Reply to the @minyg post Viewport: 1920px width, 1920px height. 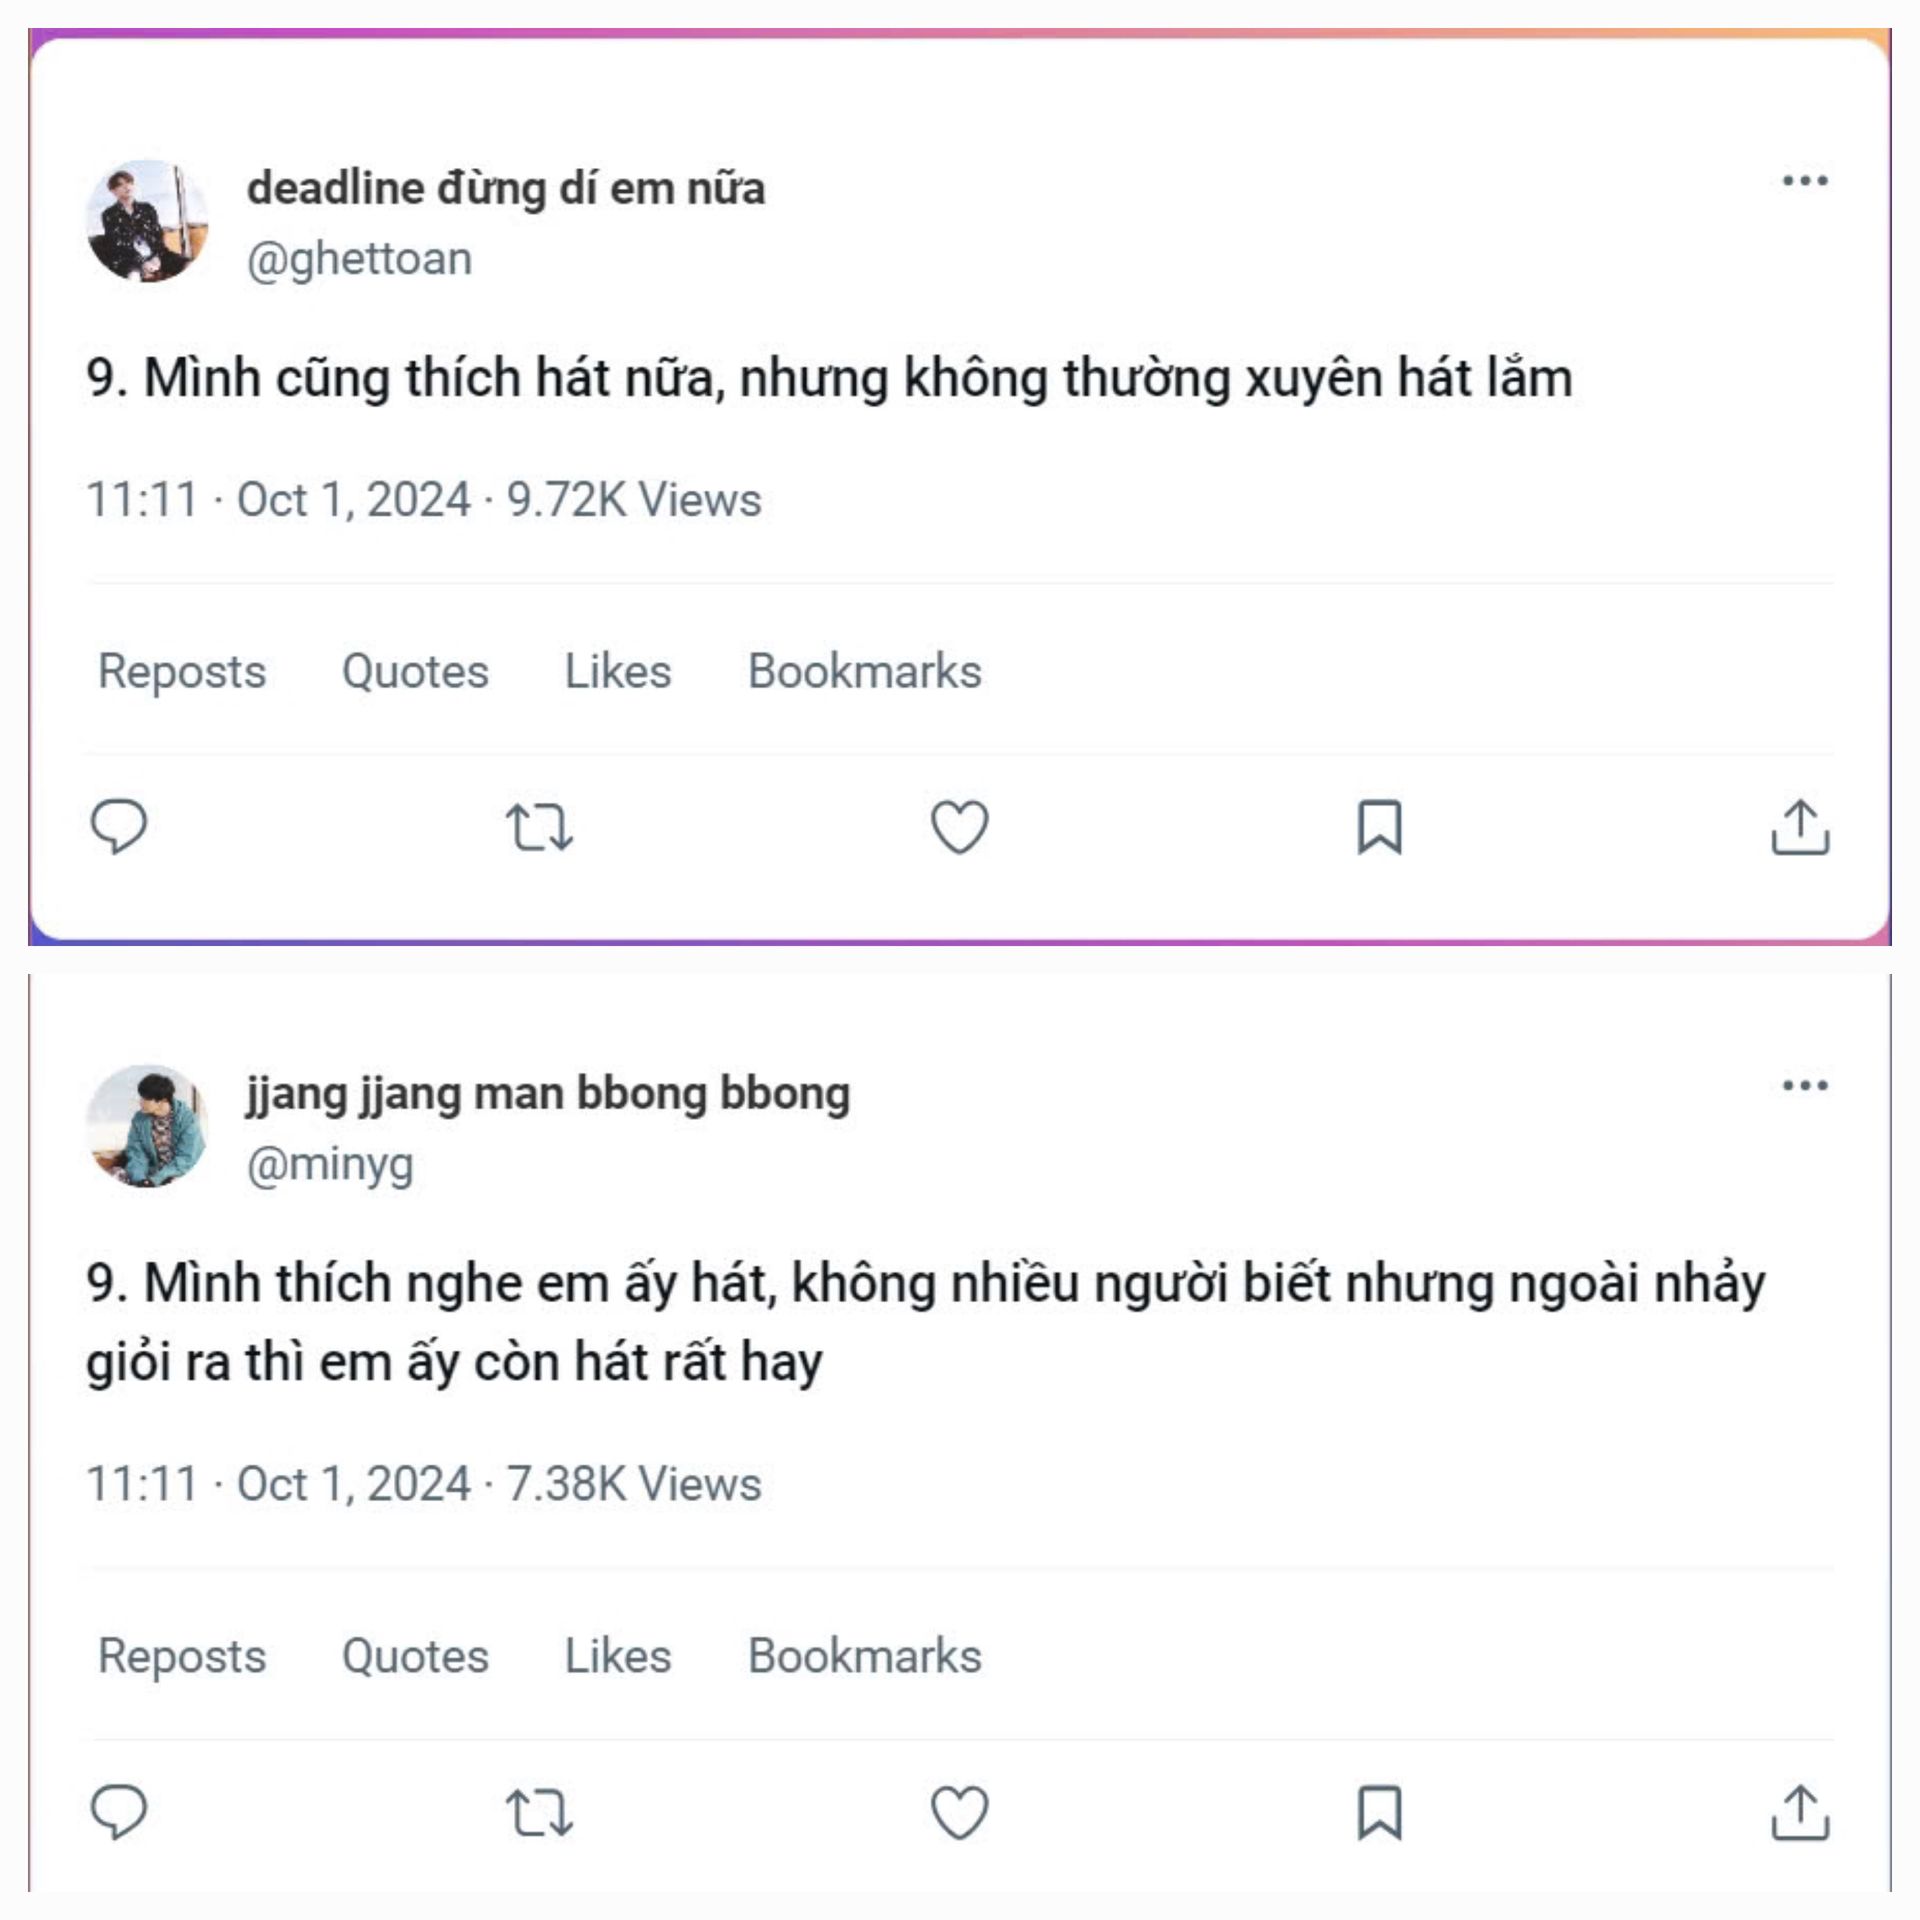[119, 1812]
